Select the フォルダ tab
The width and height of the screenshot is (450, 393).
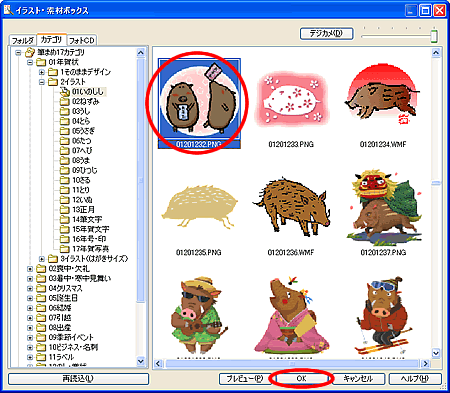tap(22, 40)
